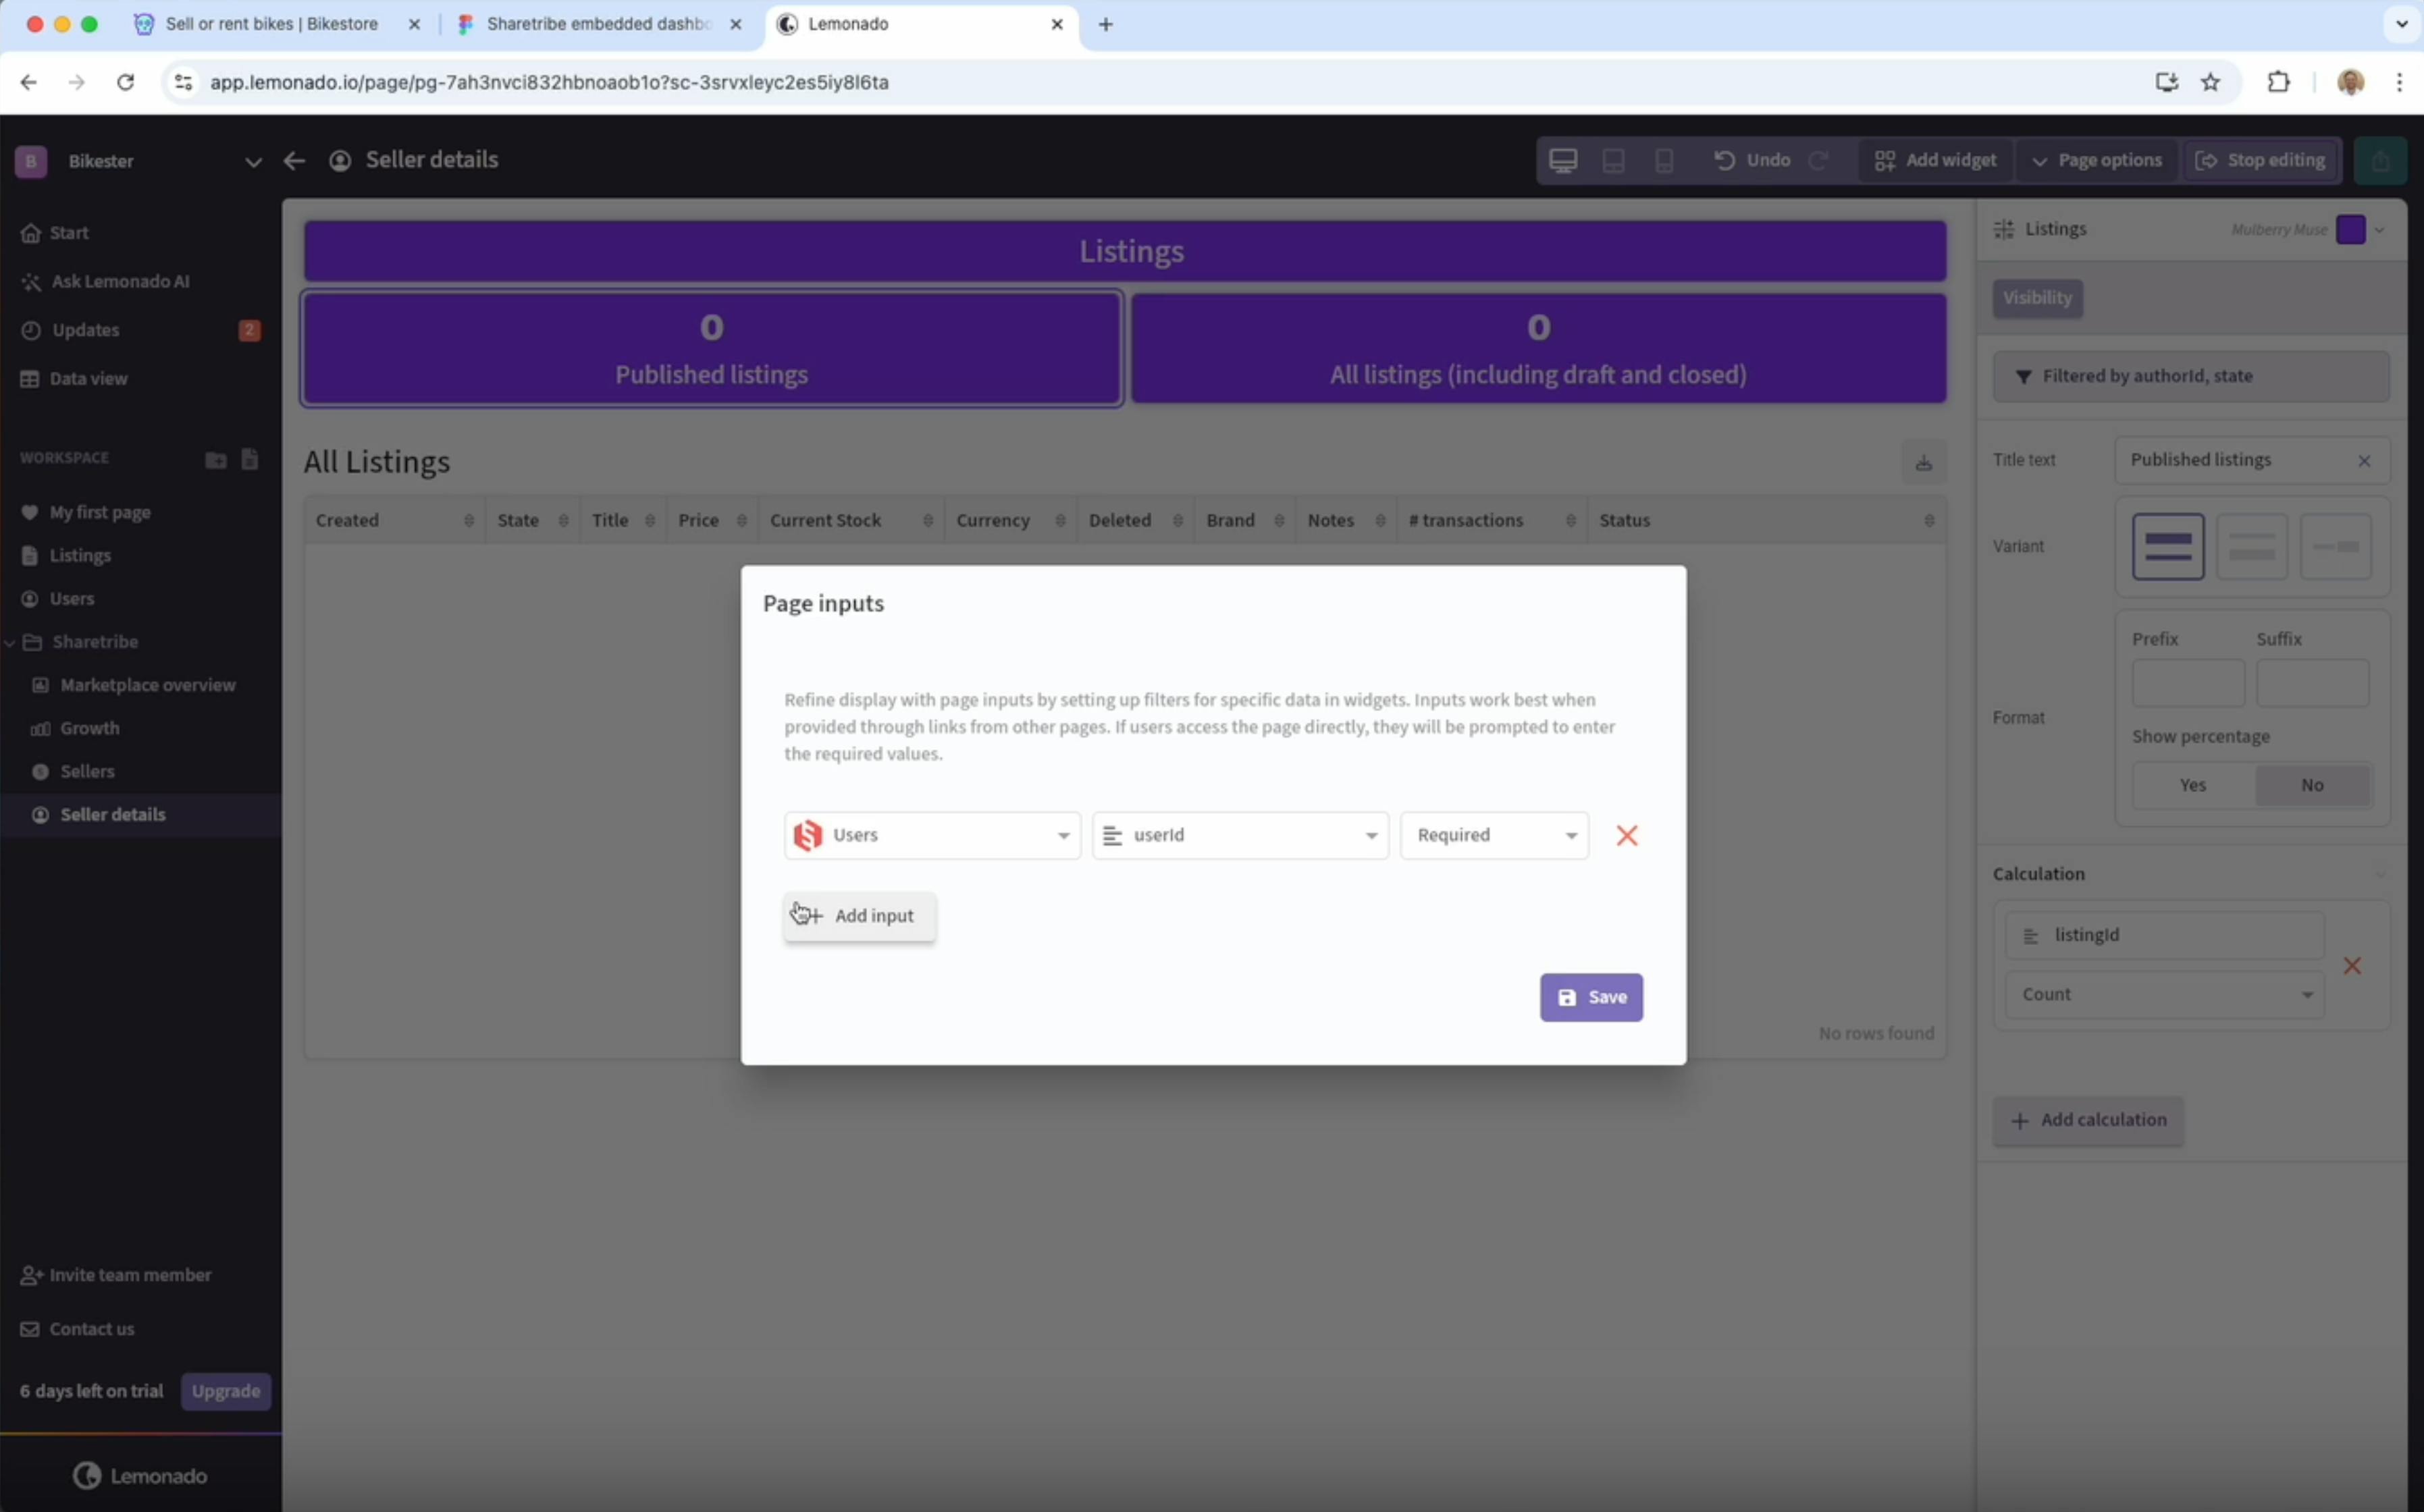Click the Sharetribe icon next to Users datasource
This screenshot has height=1512, width=2424.
(807, 834)
